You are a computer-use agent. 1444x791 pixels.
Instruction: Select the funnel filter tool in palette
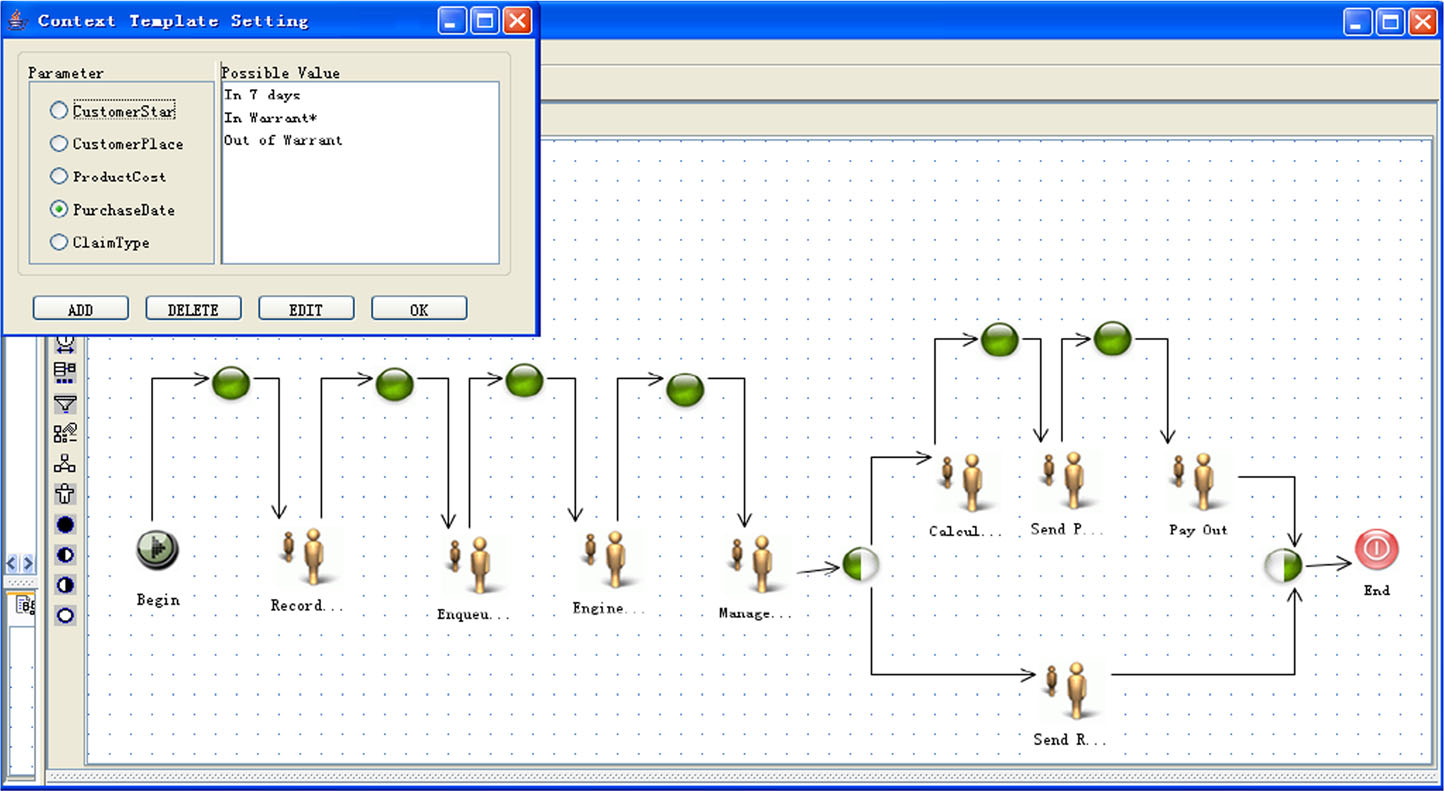(x=65, y=403)
